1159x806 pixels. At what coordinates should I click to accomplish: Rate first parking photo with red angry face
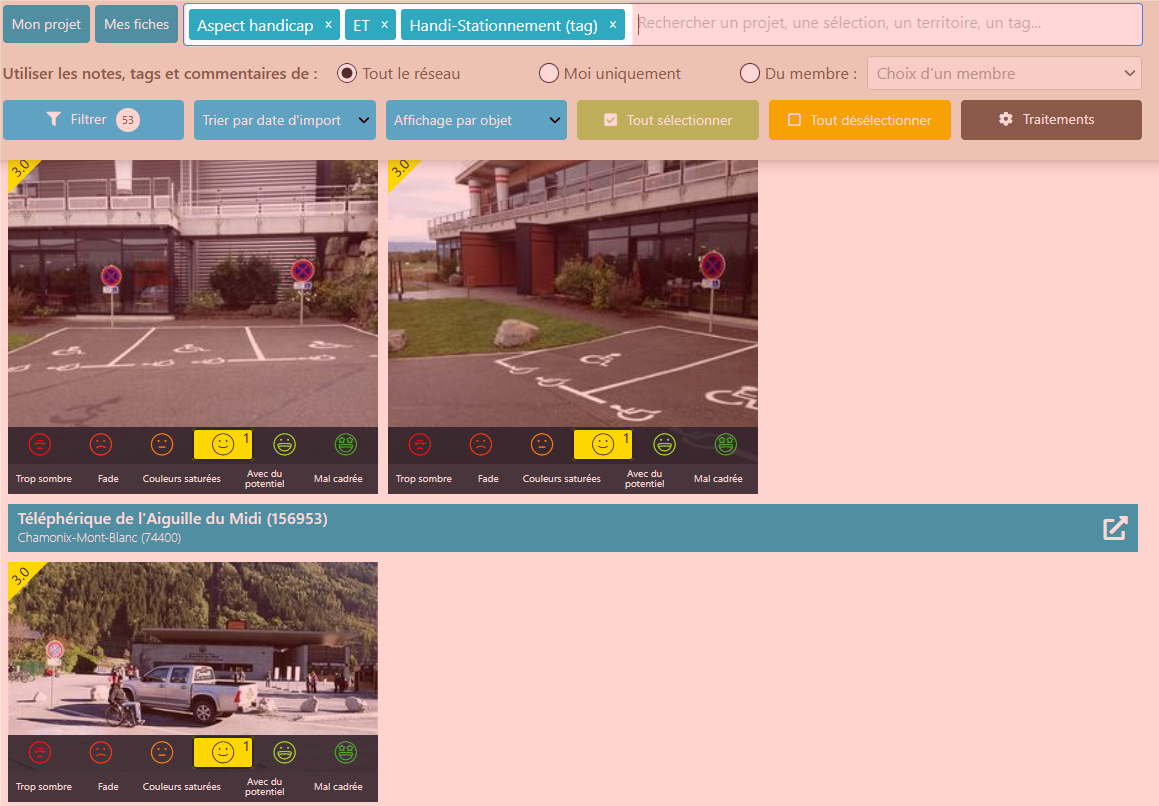[x=40, y=444]
